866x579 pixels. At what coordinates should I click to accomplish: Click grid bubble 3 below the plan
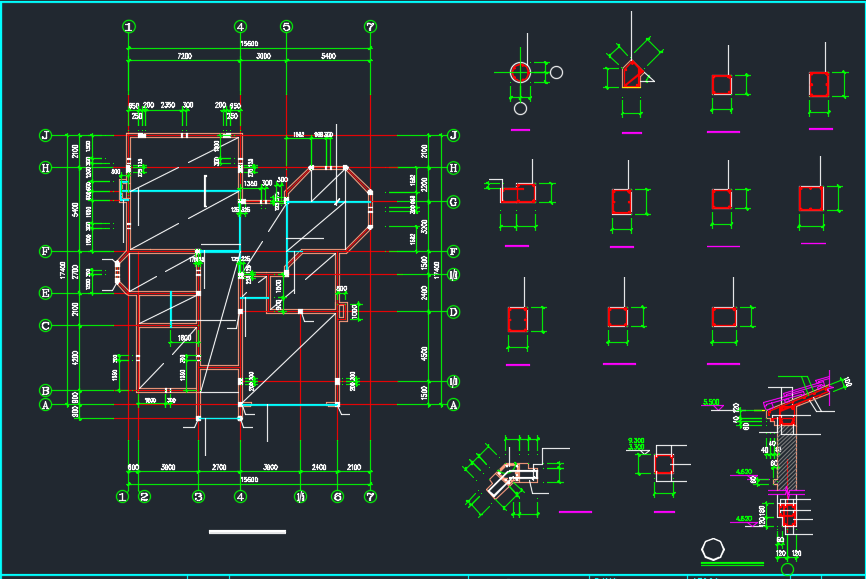point(198,497)
